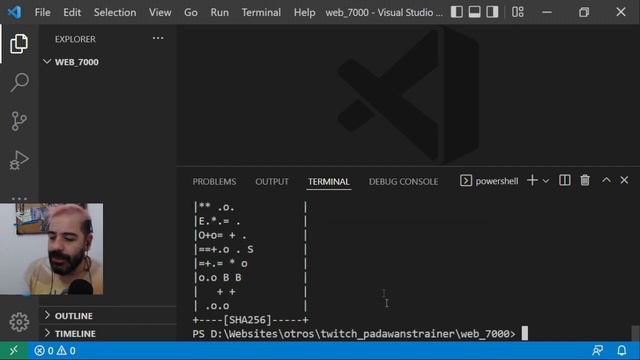Open the File menu
The width and height of the screenshot is (640, 360).
click(x=42, y=12)
